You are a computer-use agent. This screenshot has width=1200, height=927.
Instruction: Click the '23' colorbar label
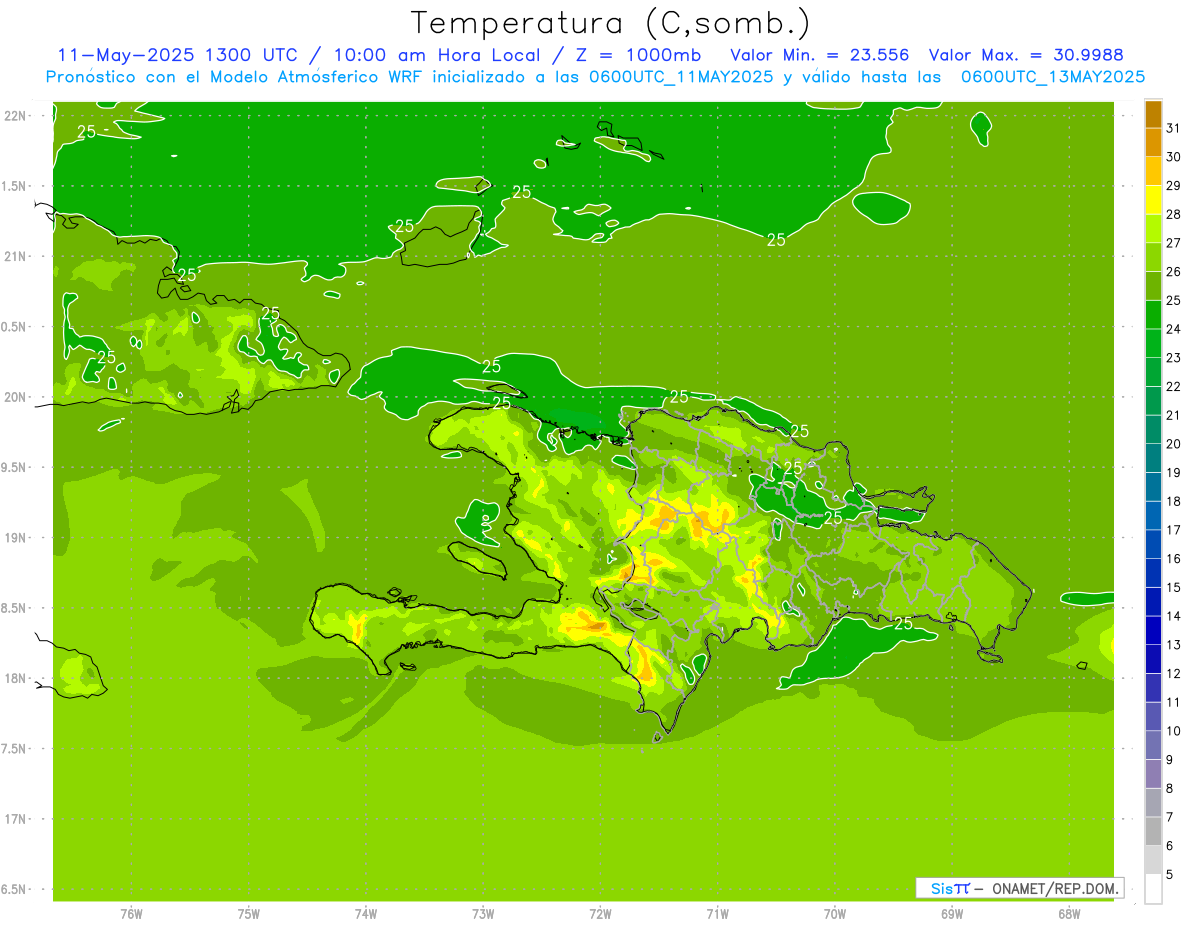(x=1173, y=358)
